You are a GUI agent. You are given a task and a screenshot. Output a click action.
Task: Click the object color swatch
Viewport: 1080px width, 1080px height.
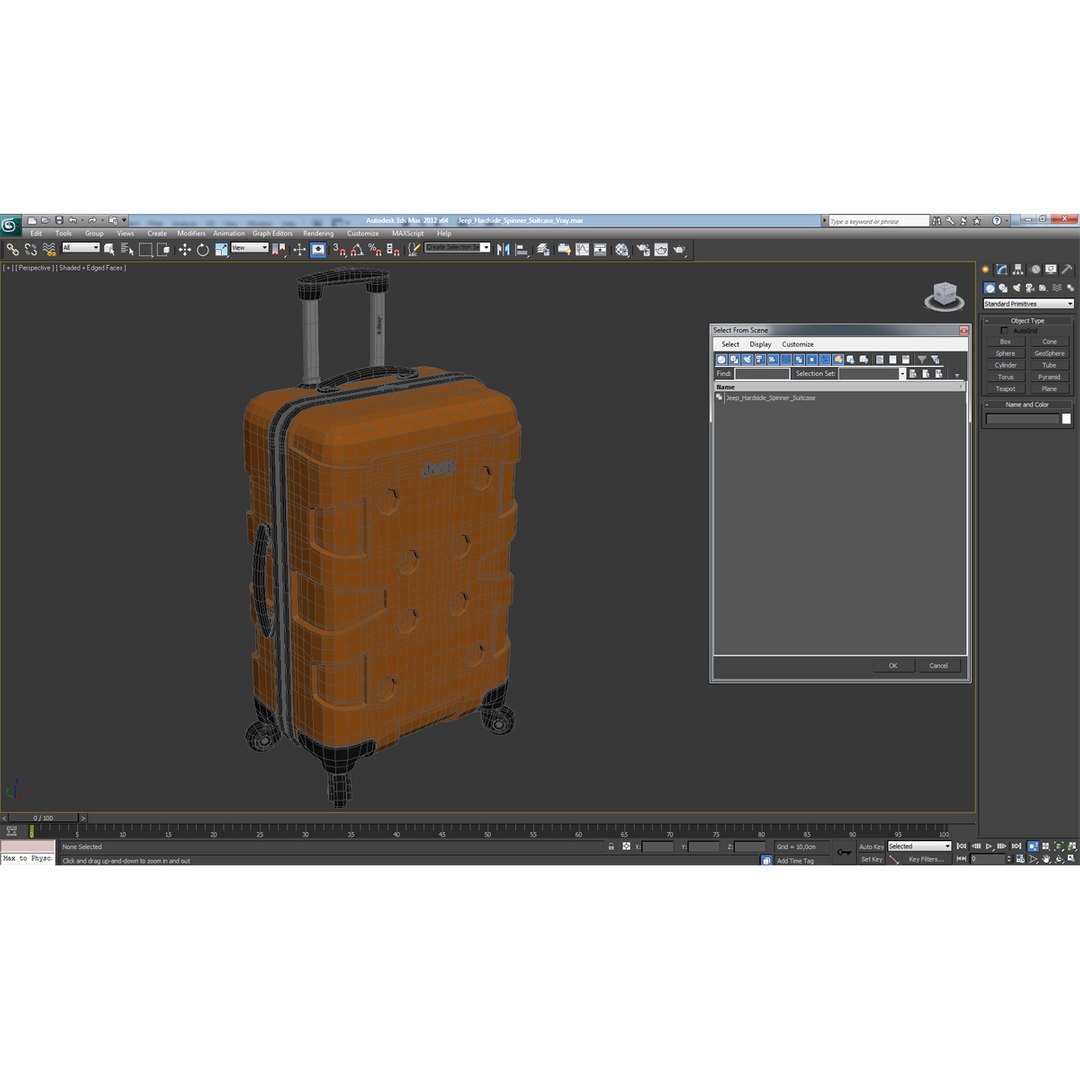[x=1066, y=419]
